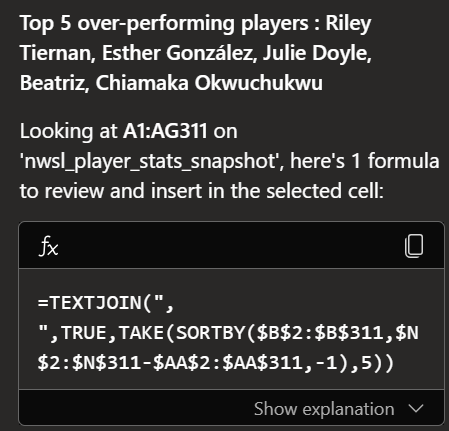This screenshot has height=431, width=449.
Task: Click the formula card header bar
Action: click(231, 246)
